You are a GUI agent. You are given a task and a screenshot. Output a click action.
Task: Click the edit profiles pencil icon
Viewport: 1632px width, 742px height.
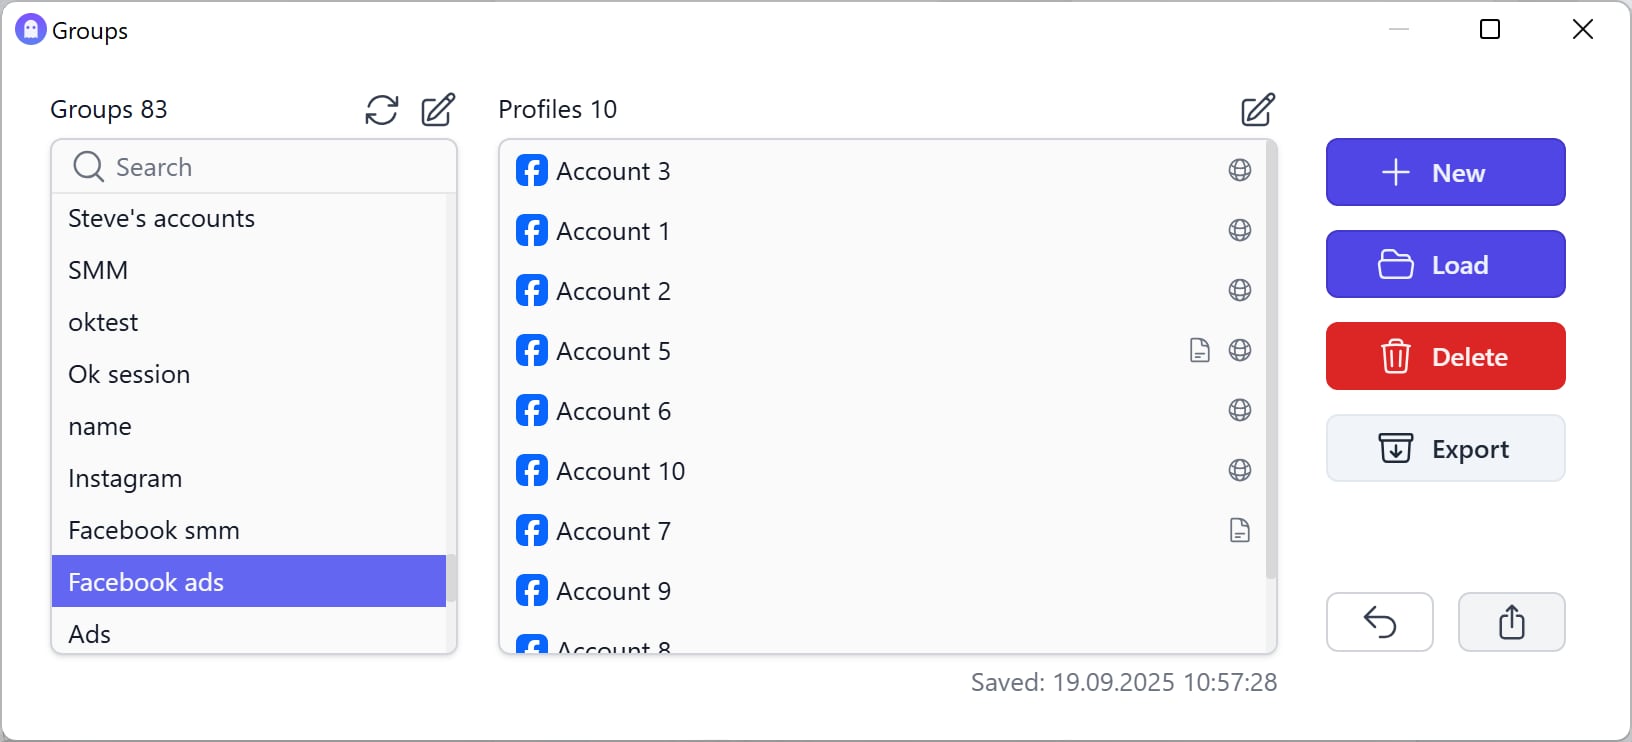(x=1258, y=110)
